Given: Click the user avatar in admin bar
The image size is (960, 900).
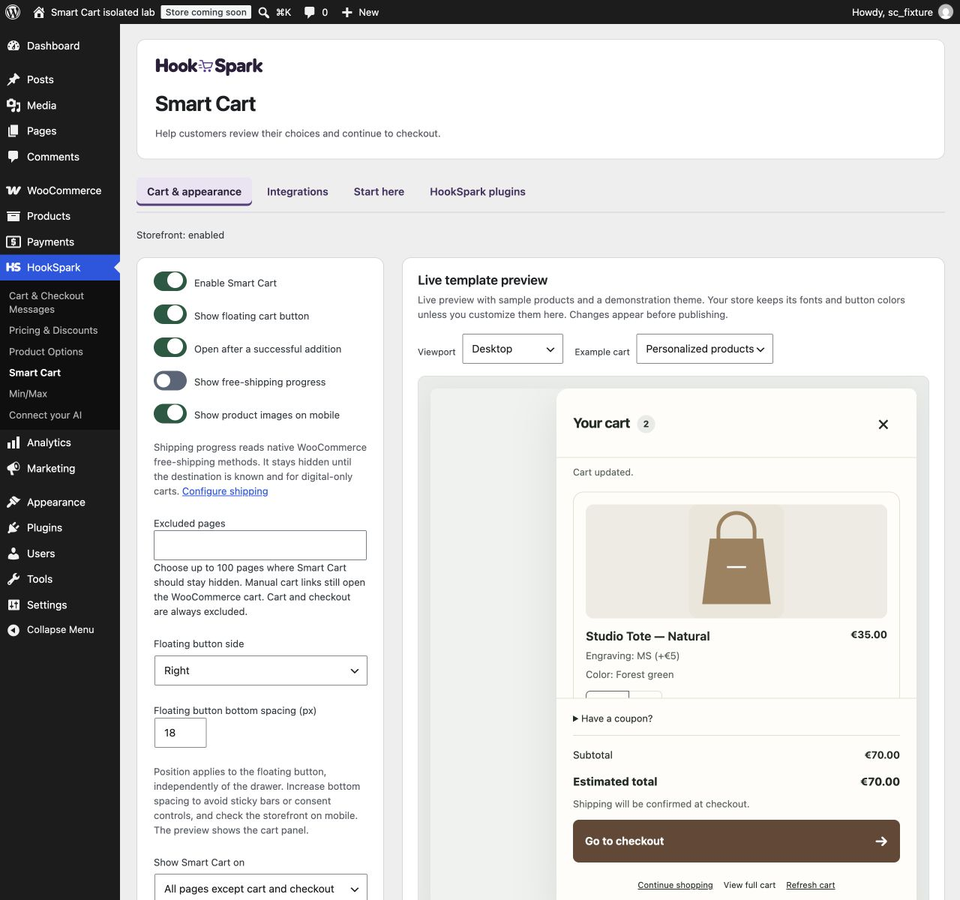Looking at the screenshot, I should click(946, 12).
